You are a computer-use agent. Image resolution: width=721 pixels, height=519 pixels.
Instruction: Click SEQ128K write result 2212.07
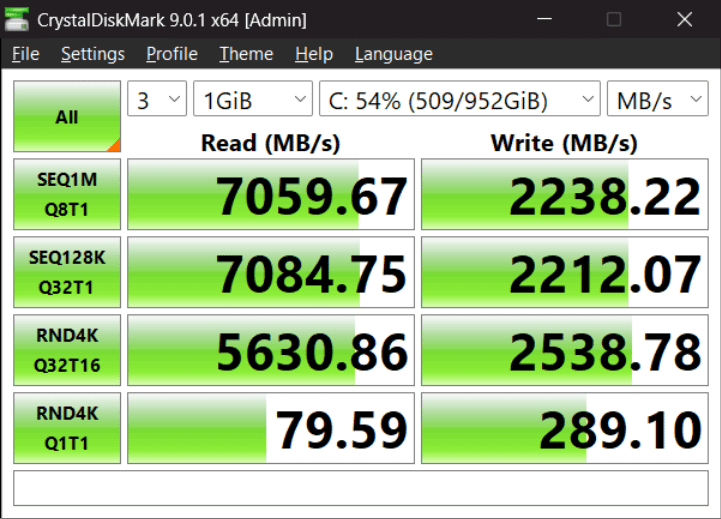coord(565,272)
